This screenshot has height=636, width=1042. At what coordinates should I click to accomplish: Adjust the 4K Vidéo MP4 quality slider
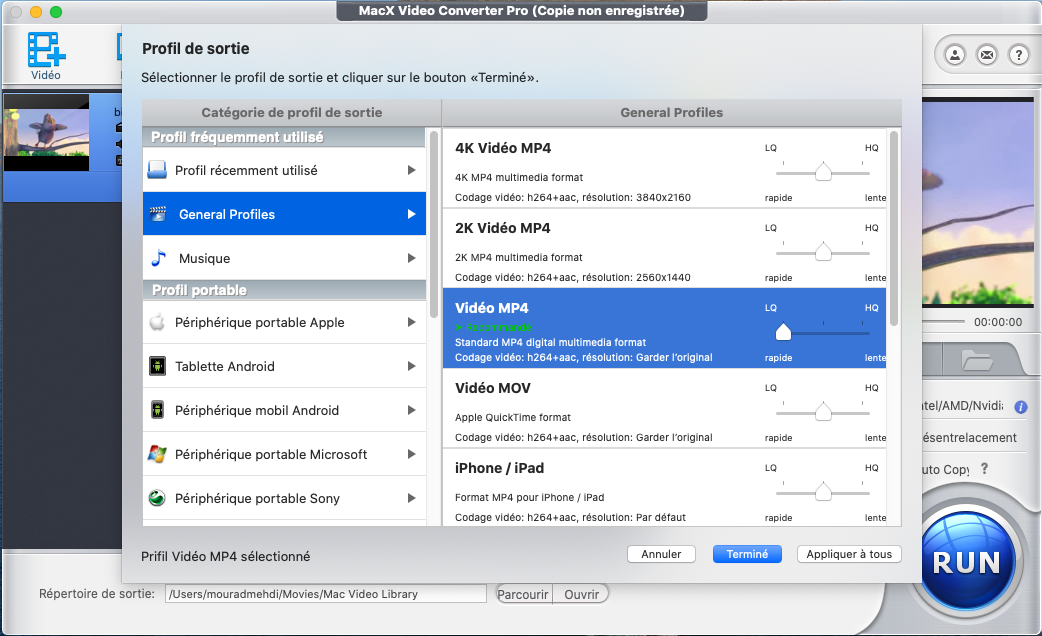[823, 171]
